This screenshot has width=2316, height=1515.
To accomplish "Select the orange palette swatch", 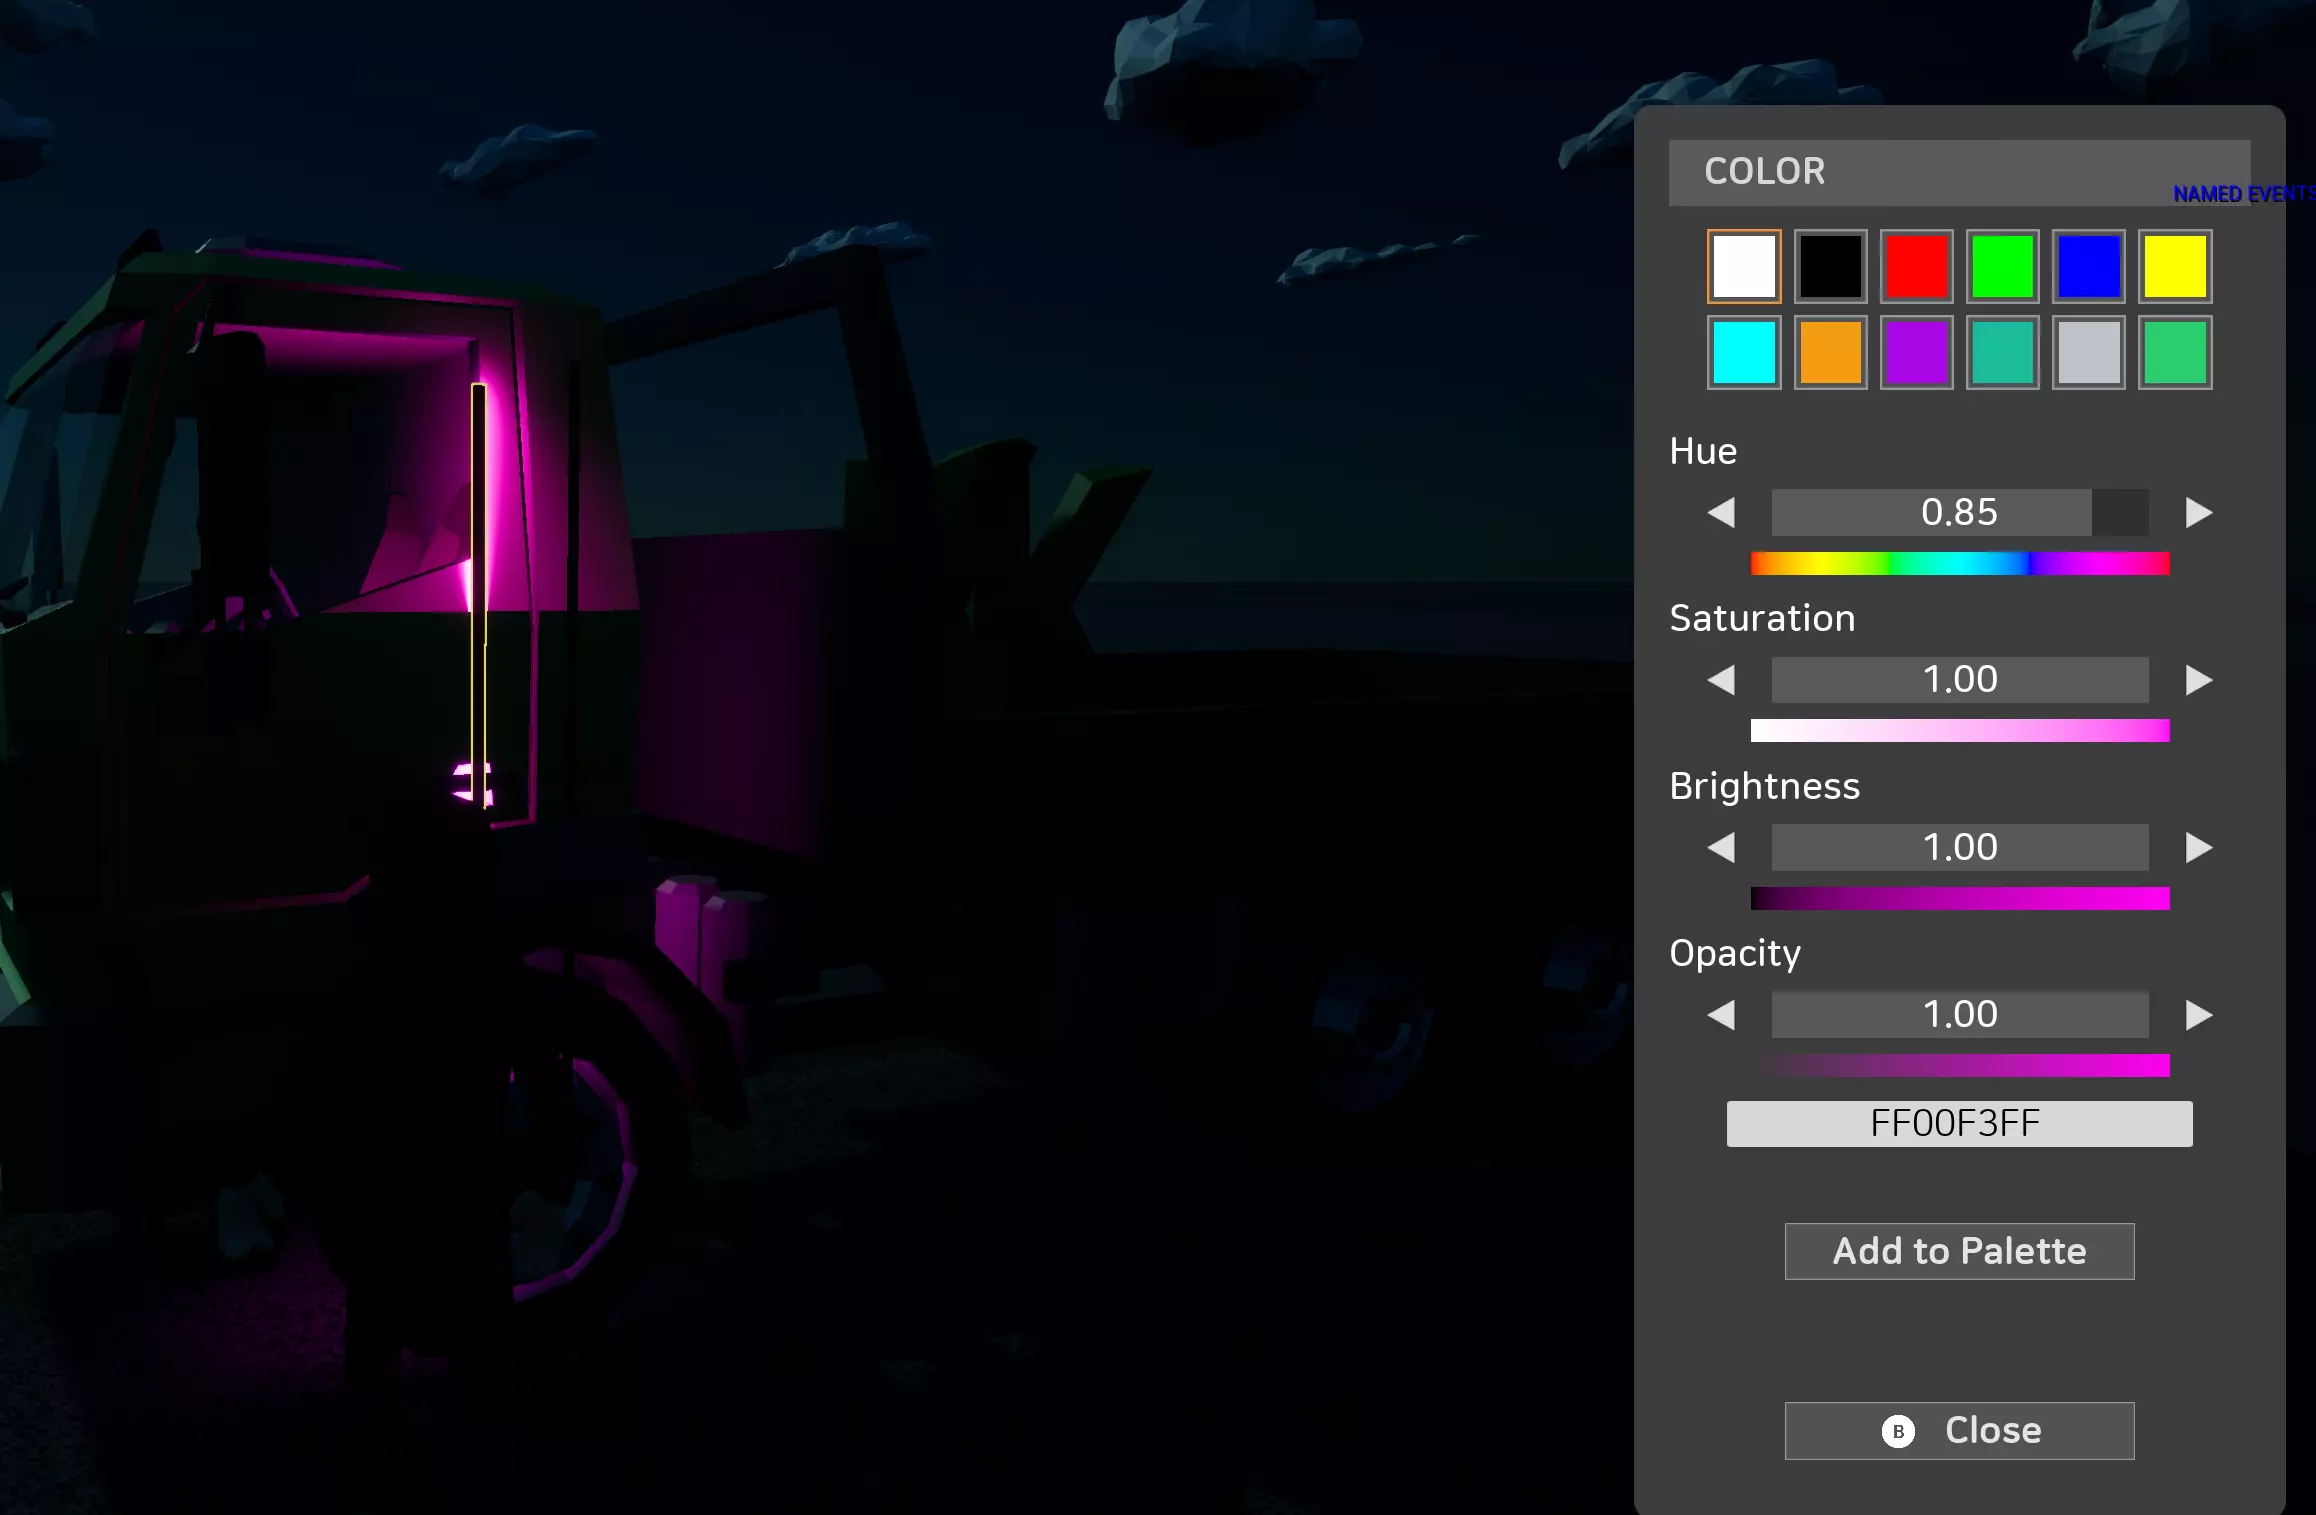I will tap(1830, 353).
